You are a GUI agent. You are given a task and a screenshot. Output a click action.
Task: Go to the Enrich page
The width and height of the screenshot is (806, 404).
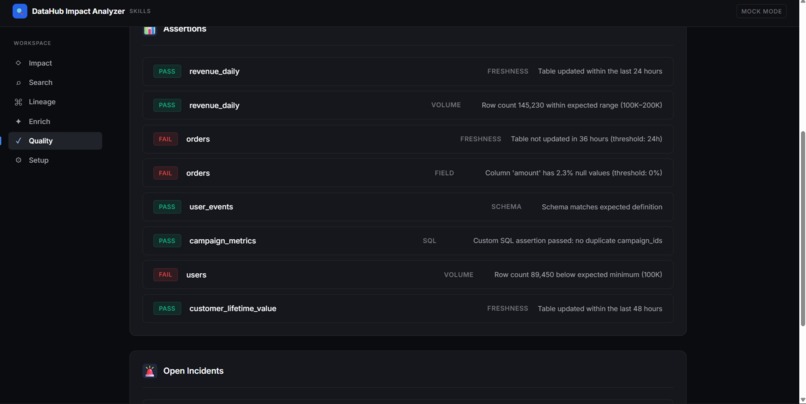pos(55,122)
